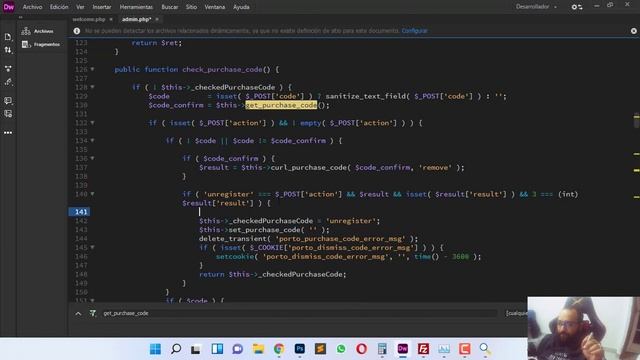Select the admin.php tab
The image size is (640, 360).
coord(136,19)
